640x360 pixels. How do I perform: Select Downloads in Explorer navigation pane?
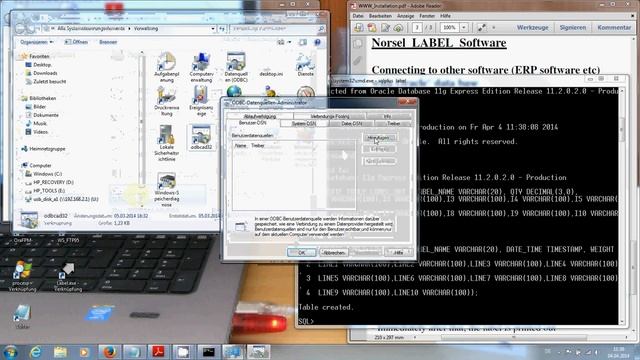[45, 73]
